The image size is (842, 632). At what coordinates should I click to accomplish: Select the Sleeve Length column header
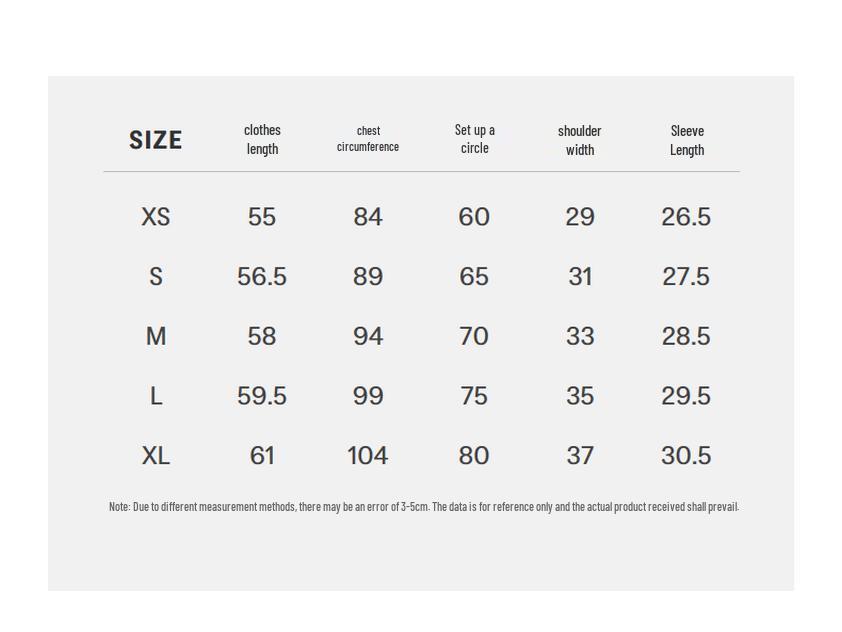coord(686,140)
